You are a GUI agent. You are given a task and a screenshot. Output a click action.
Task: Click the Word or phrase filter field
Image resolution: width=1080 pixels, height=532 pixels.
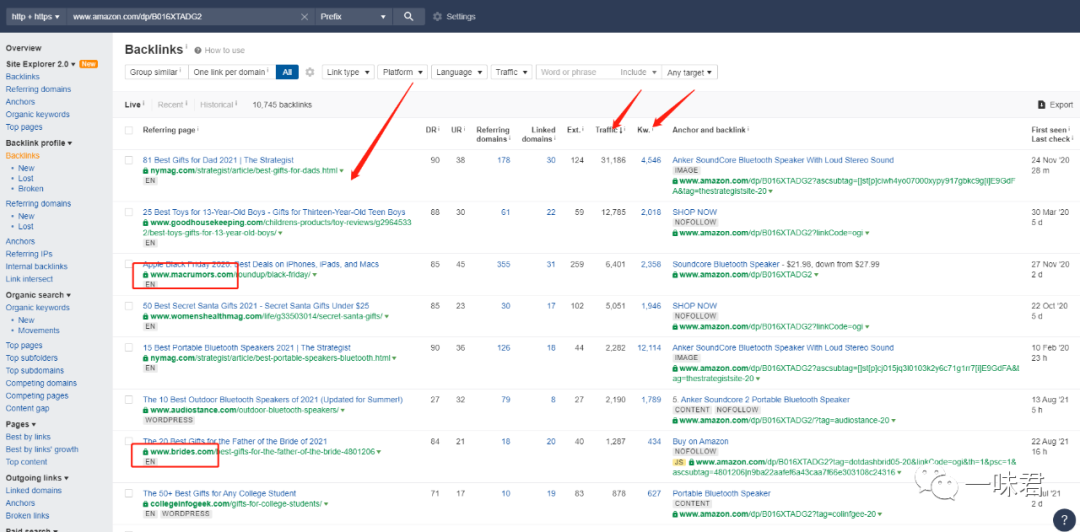point(576,72)
